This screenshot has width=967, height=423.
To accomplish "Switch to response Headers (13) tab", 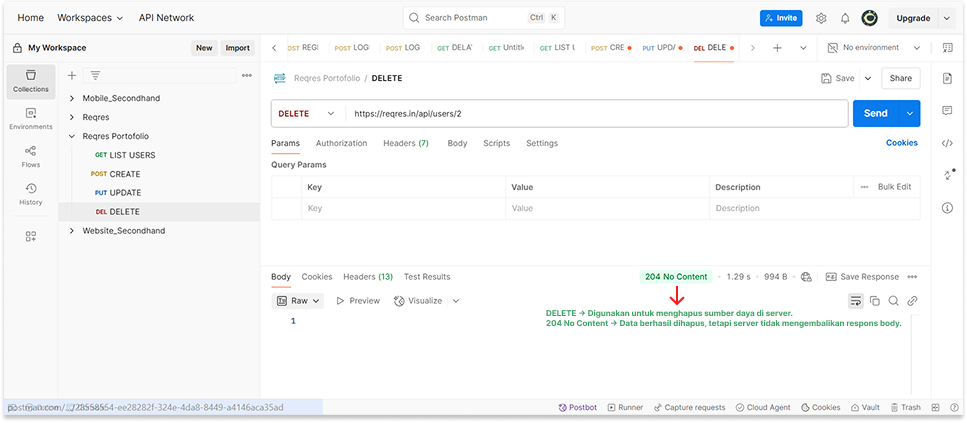I will (x=367, y=277).
